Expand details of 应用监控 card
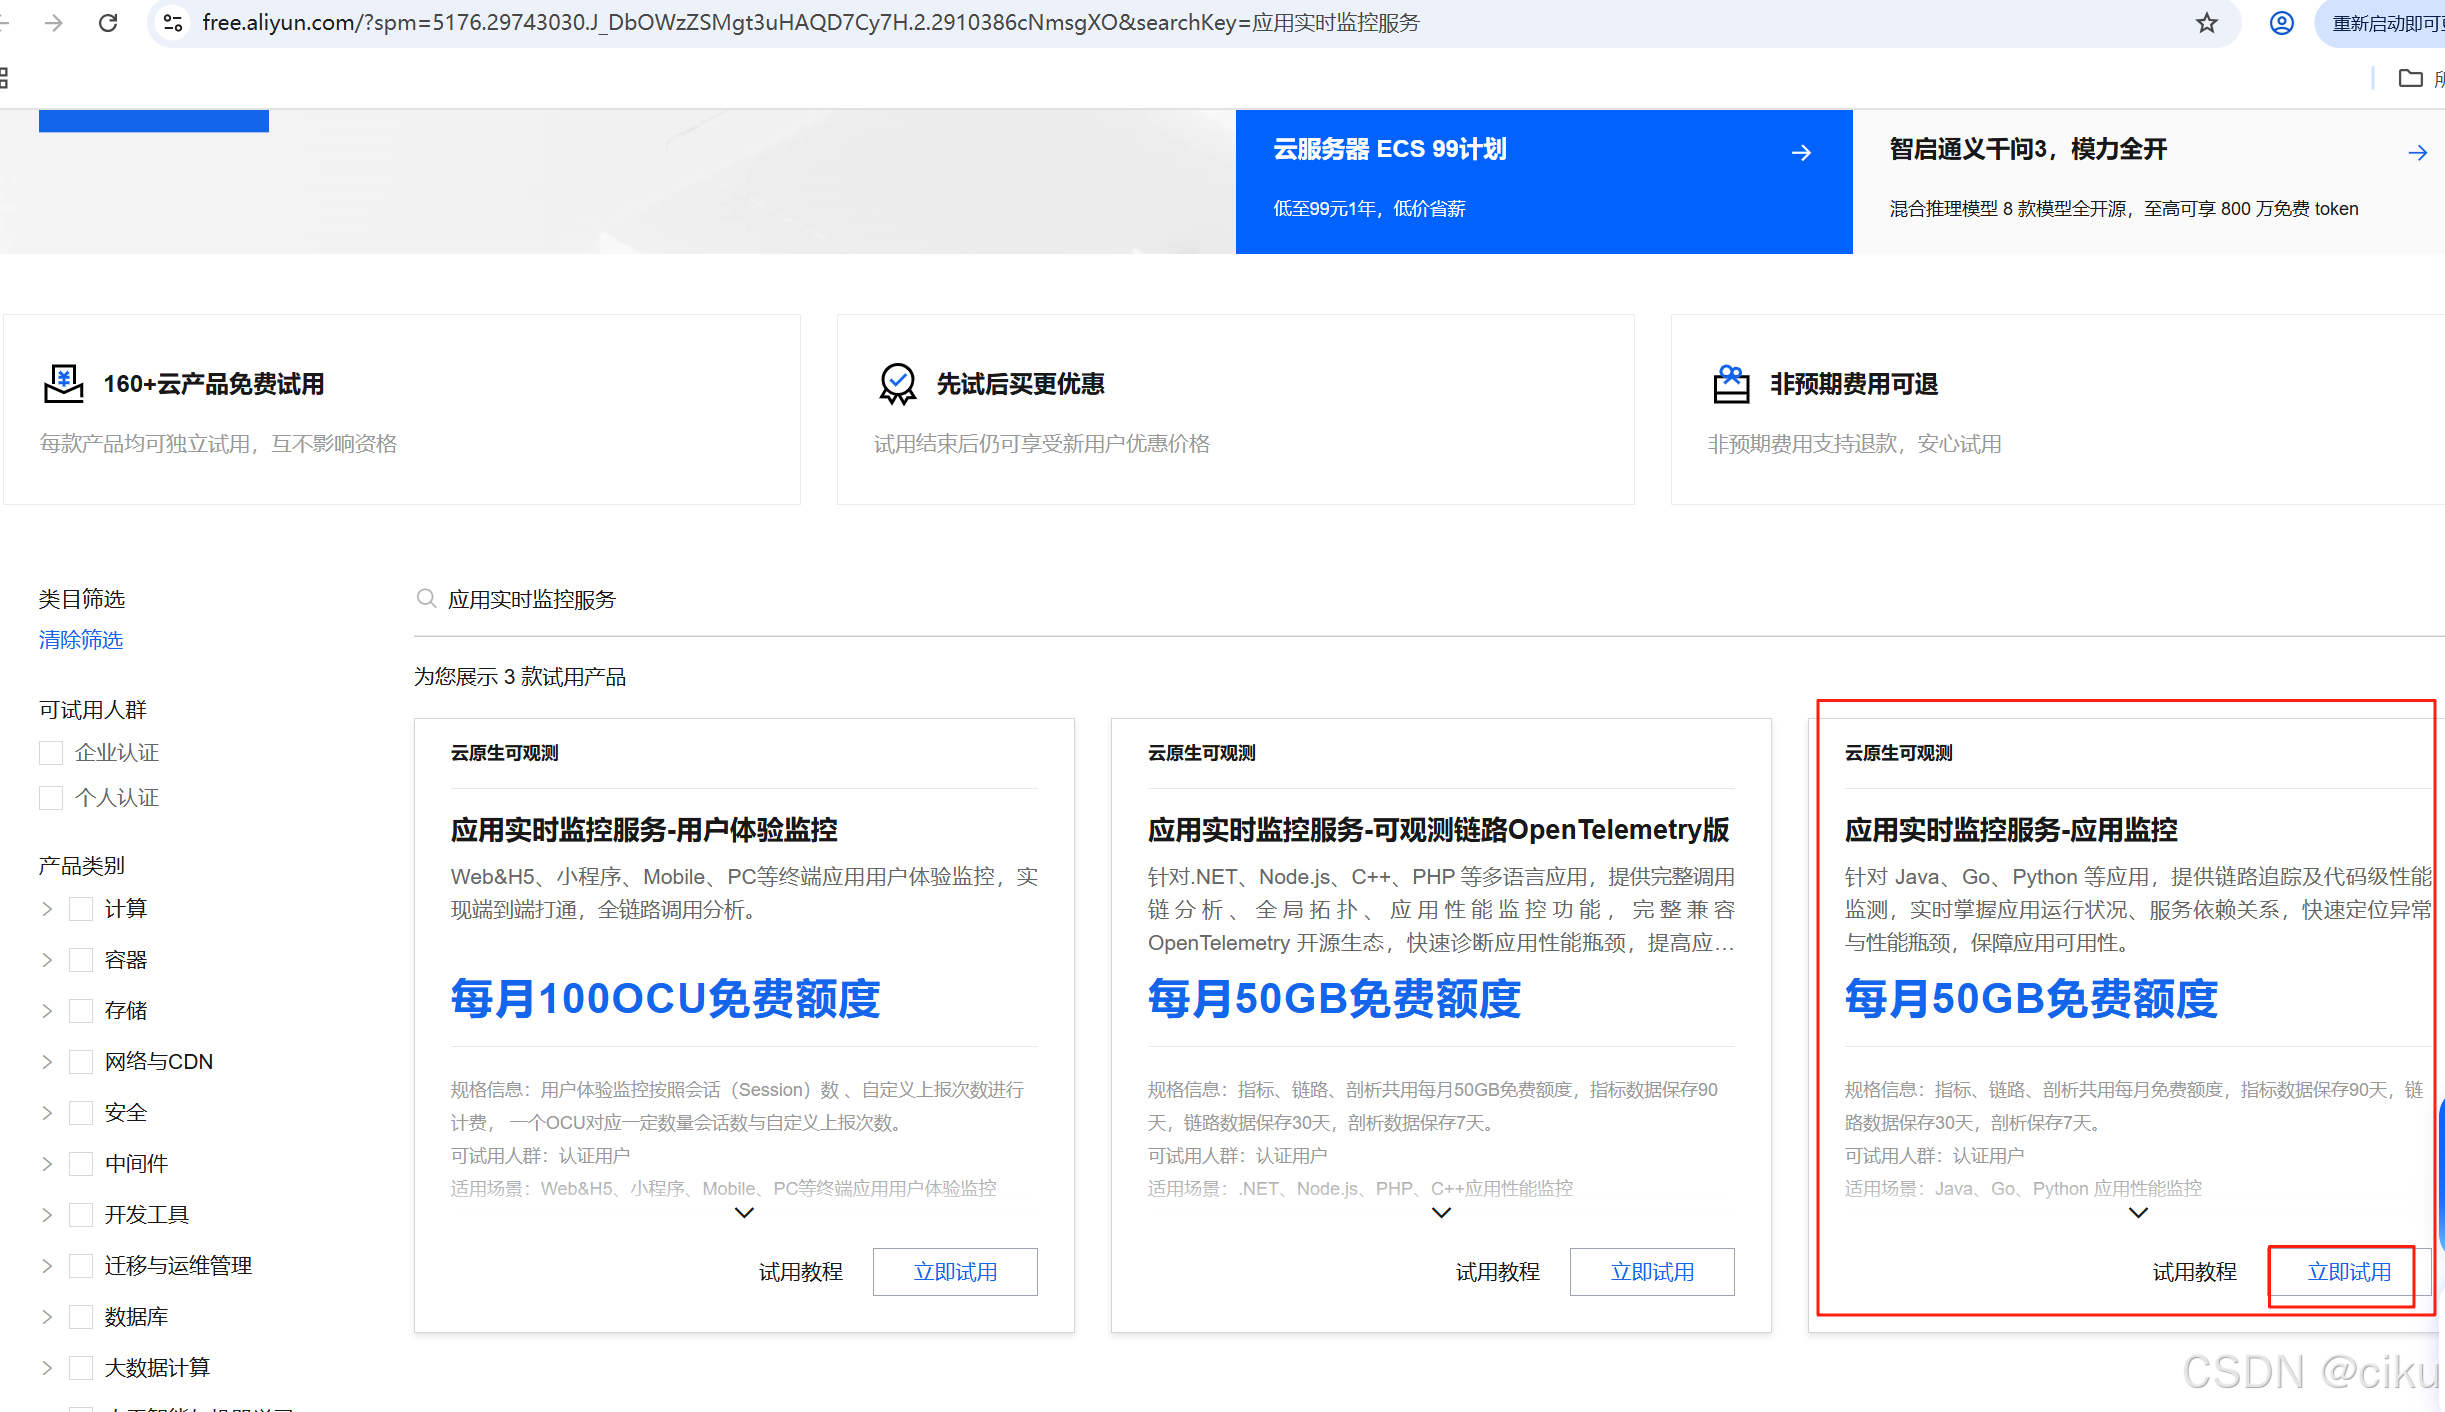 pyautogui.click(x=2138, y=1213)
